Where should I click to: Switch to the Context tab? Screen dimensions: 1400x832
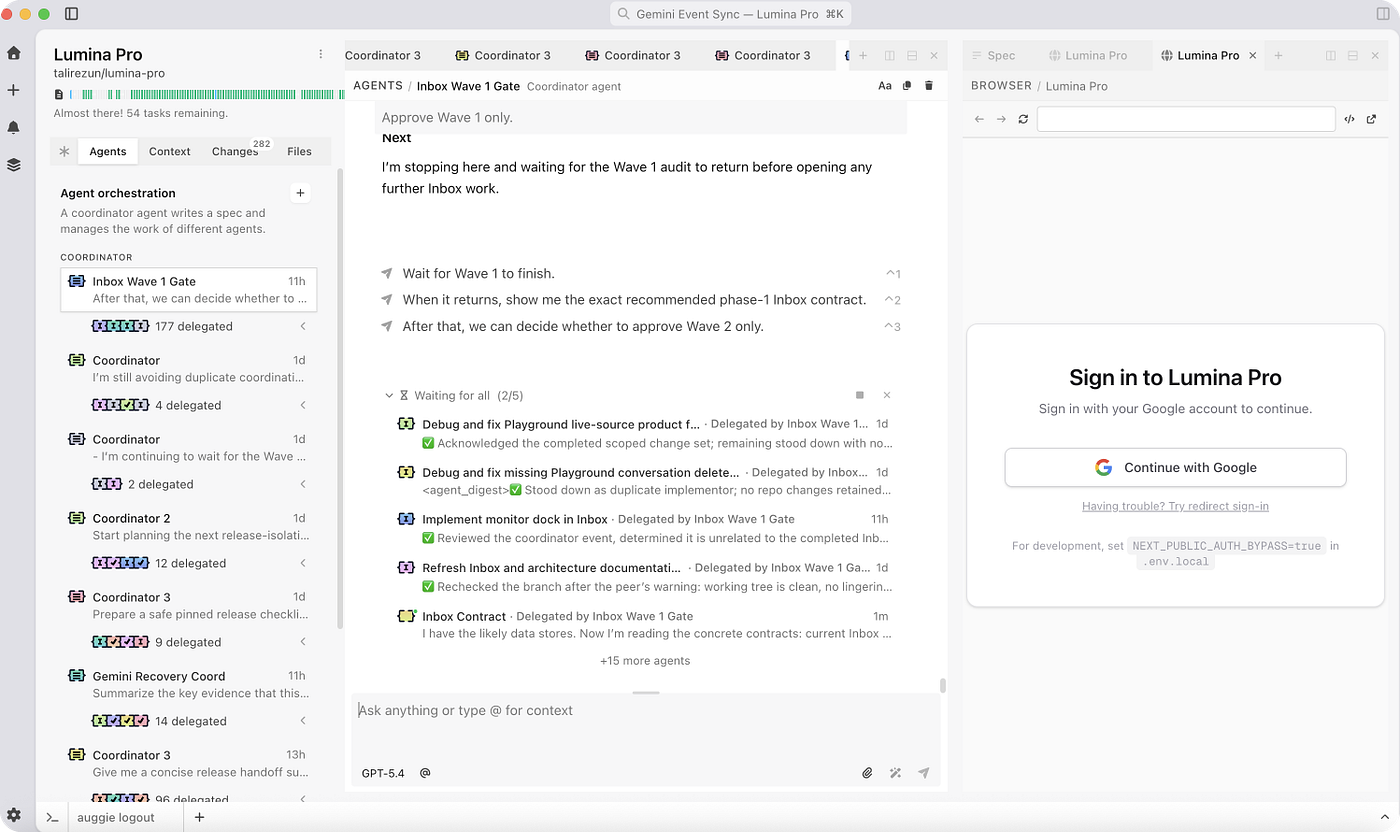[170, 151]
